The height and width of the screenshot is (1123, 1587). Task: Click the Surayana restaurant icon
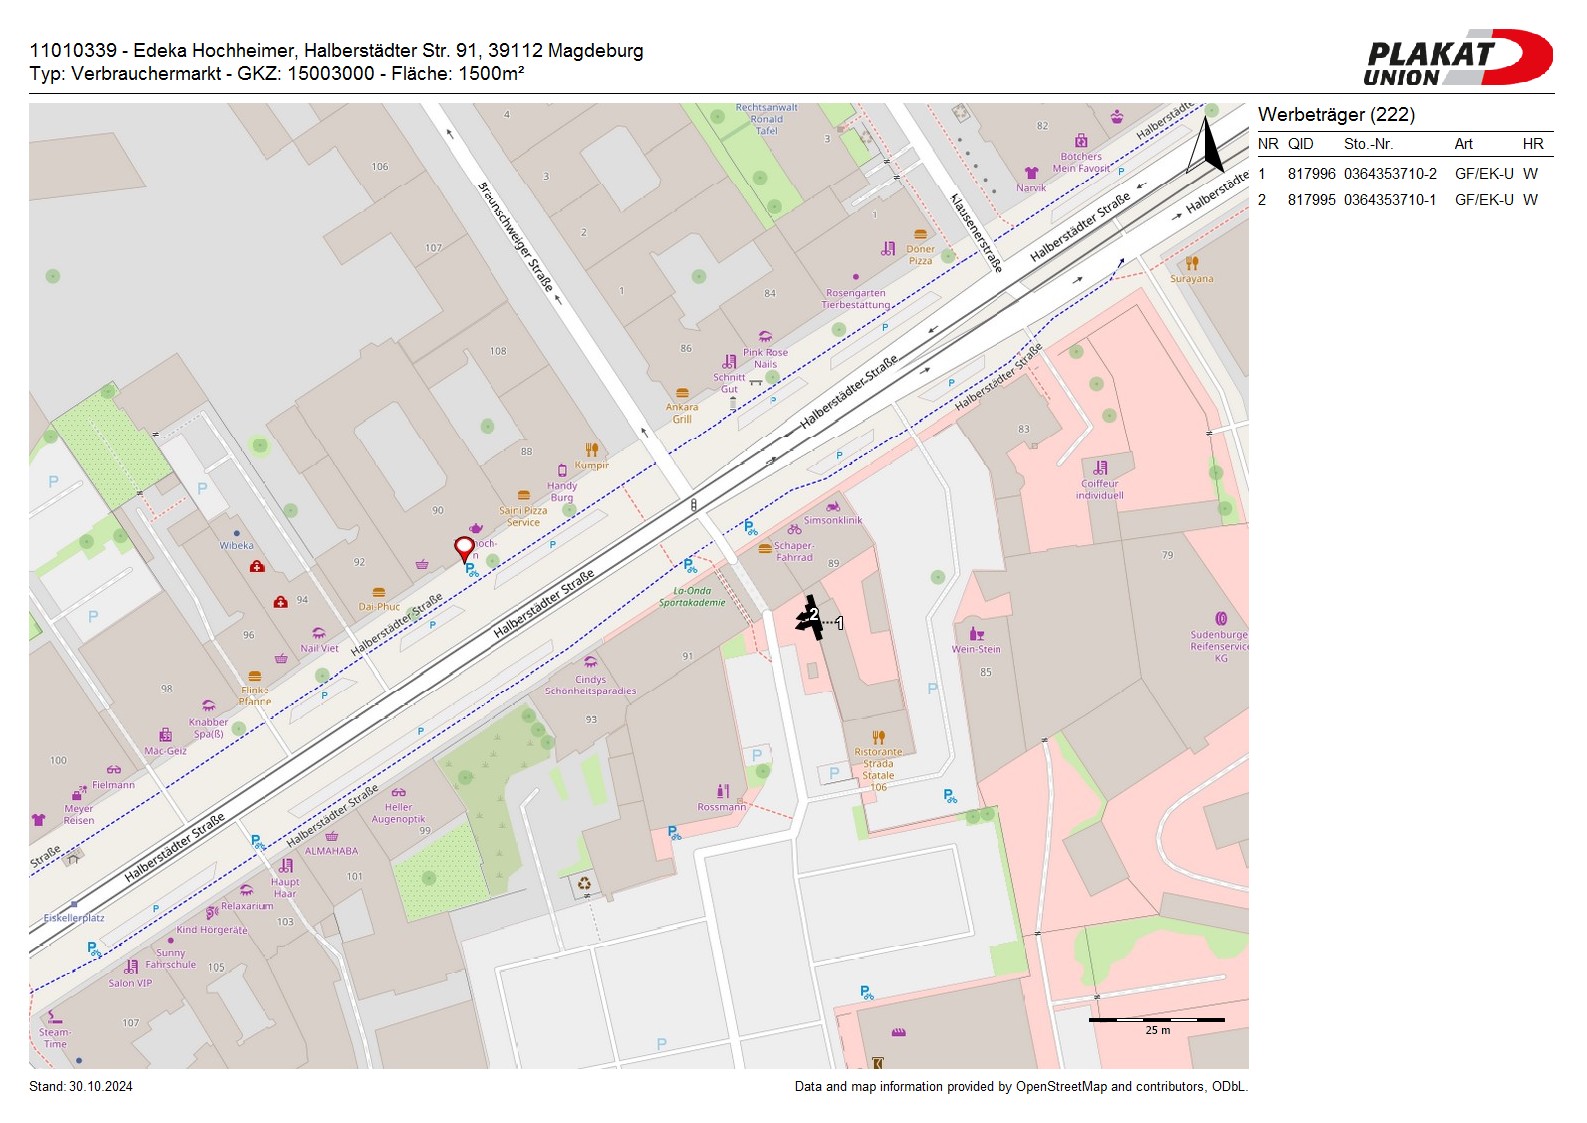pyautogui.click(x=1192, y=264)
